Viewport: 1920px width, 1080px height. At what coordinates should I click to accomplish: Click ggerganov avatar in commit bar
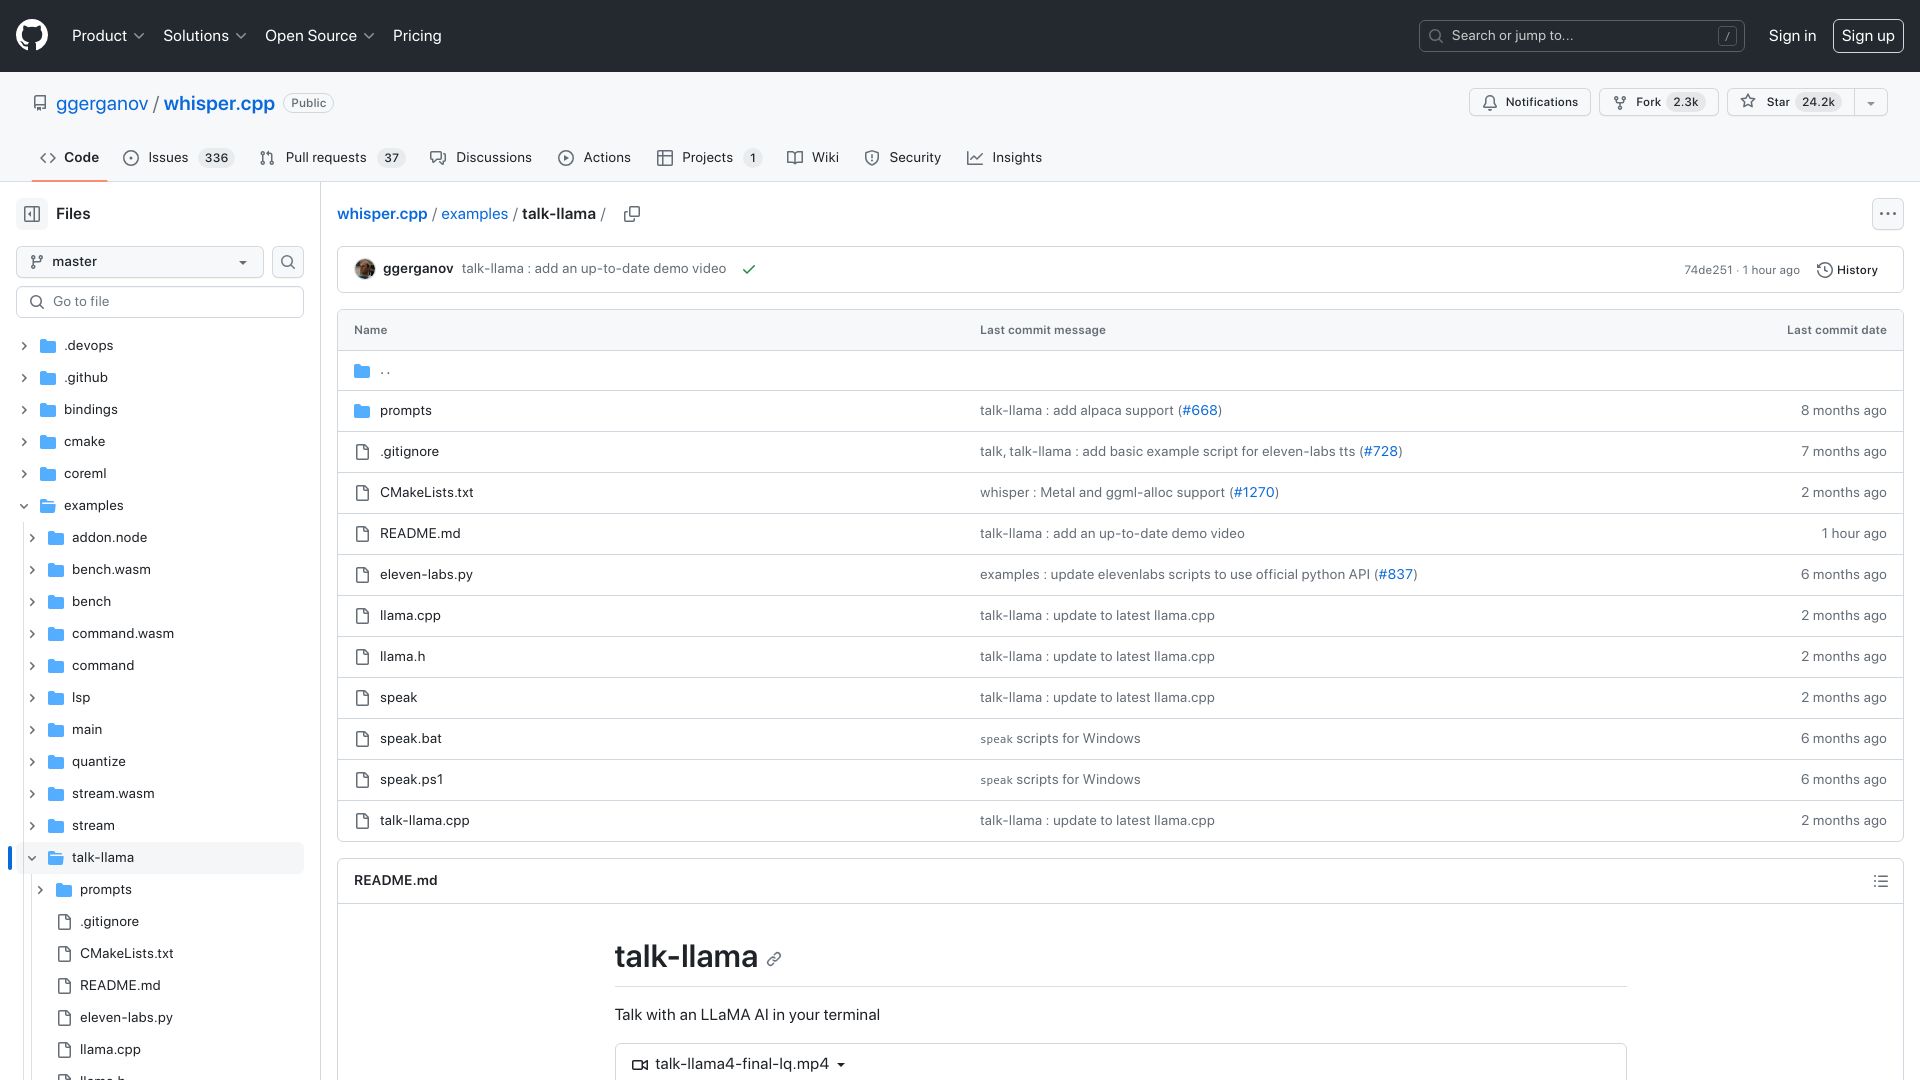click(365, 269)
